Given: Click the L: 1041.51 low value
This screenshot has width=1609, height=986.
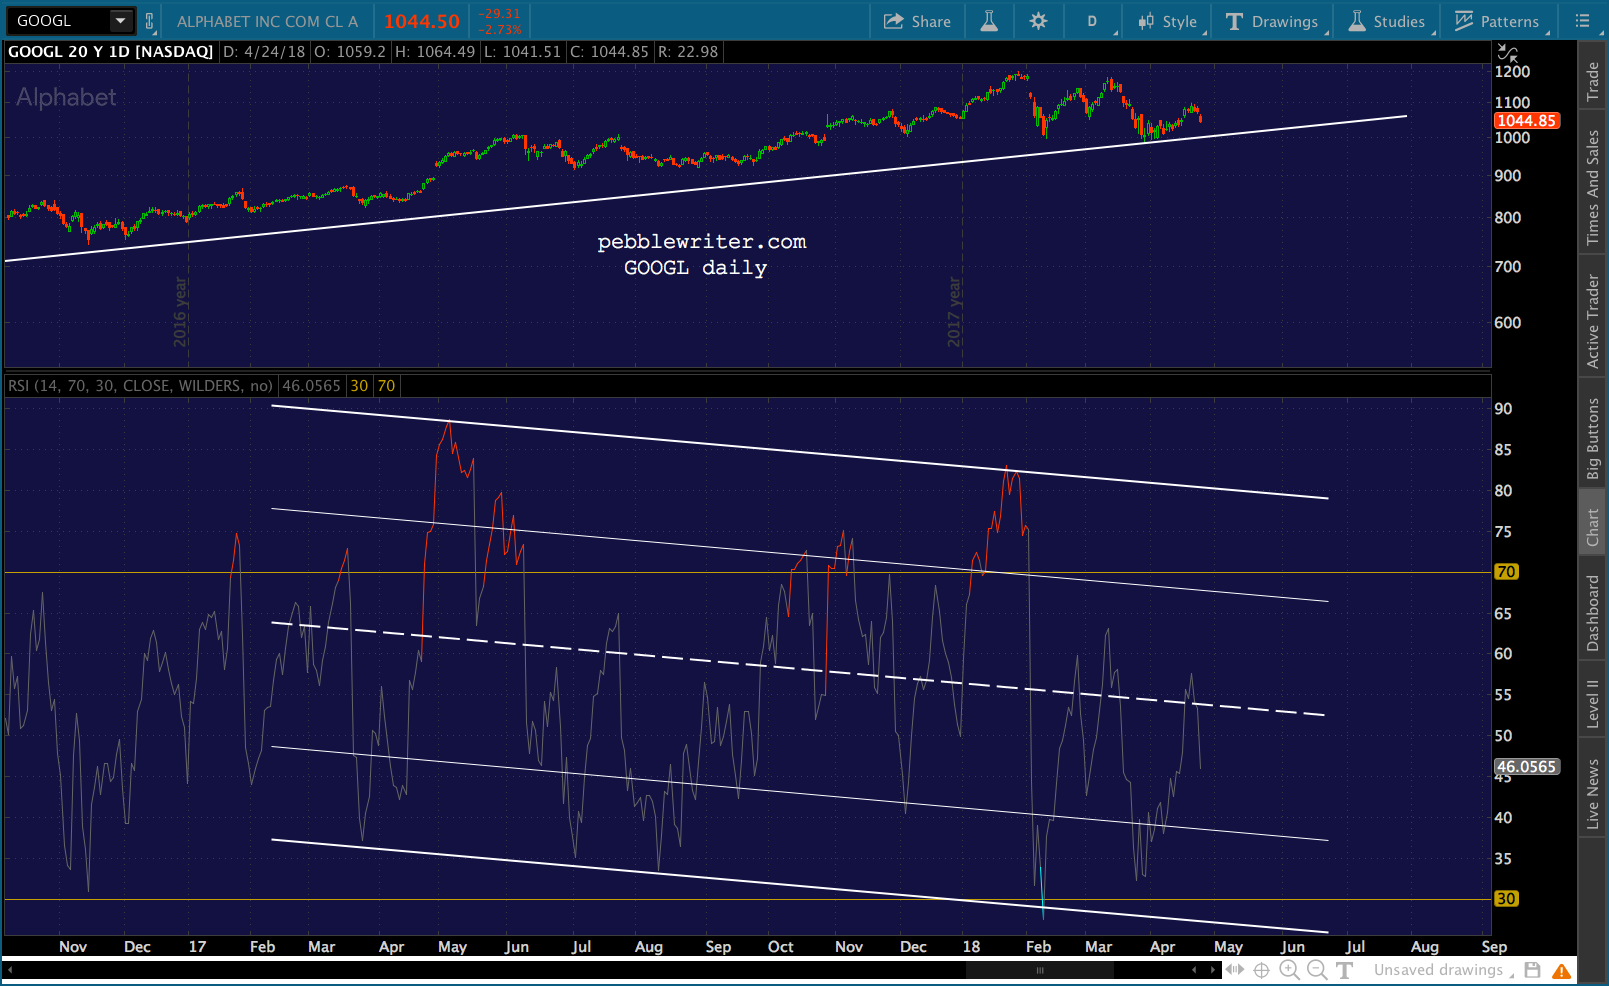Looking at the screenshot, I should coord(522,52).
